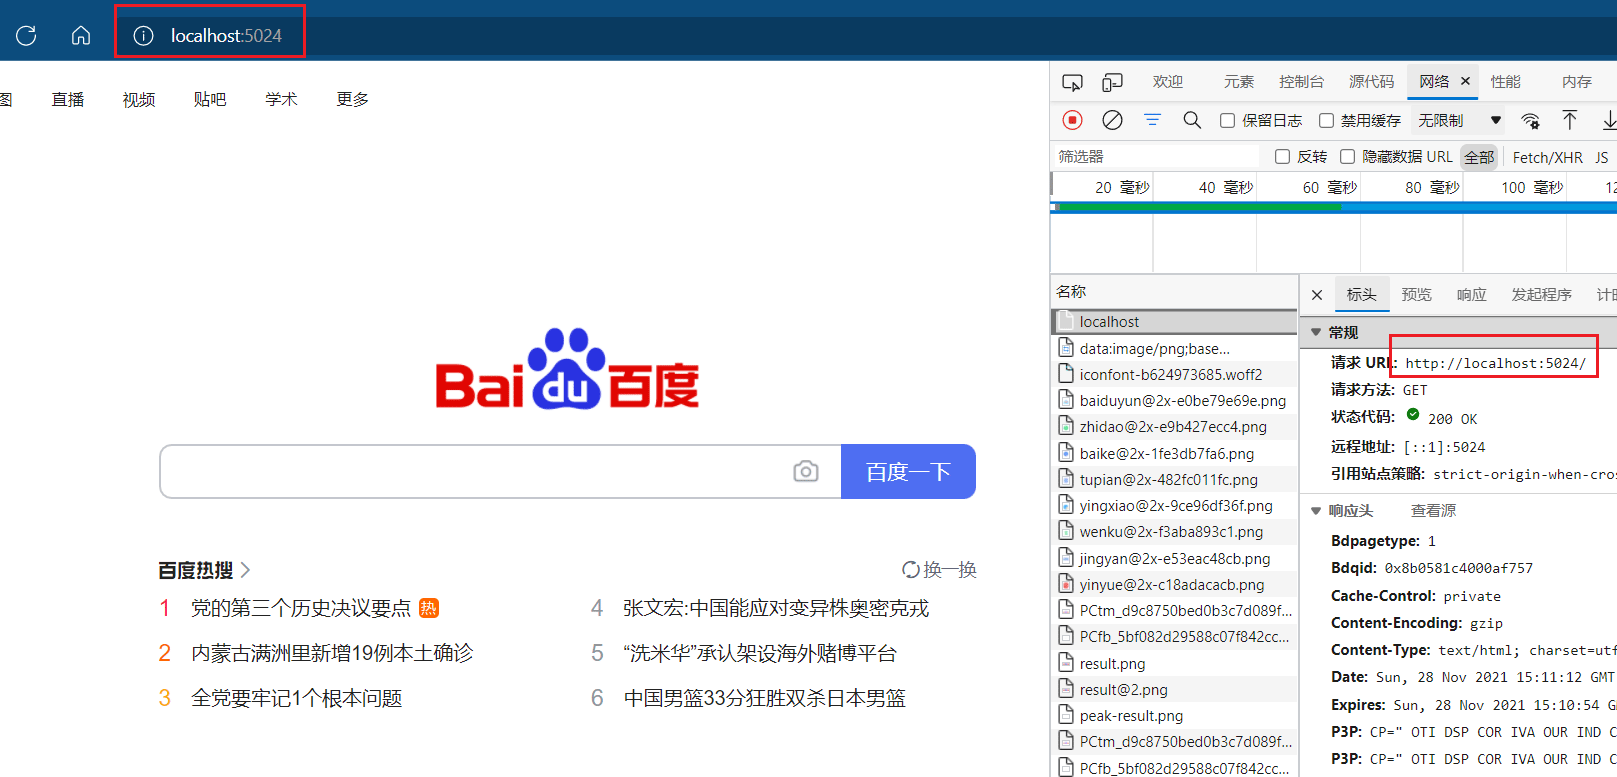Select the 发起程序 details tab

1541,295
